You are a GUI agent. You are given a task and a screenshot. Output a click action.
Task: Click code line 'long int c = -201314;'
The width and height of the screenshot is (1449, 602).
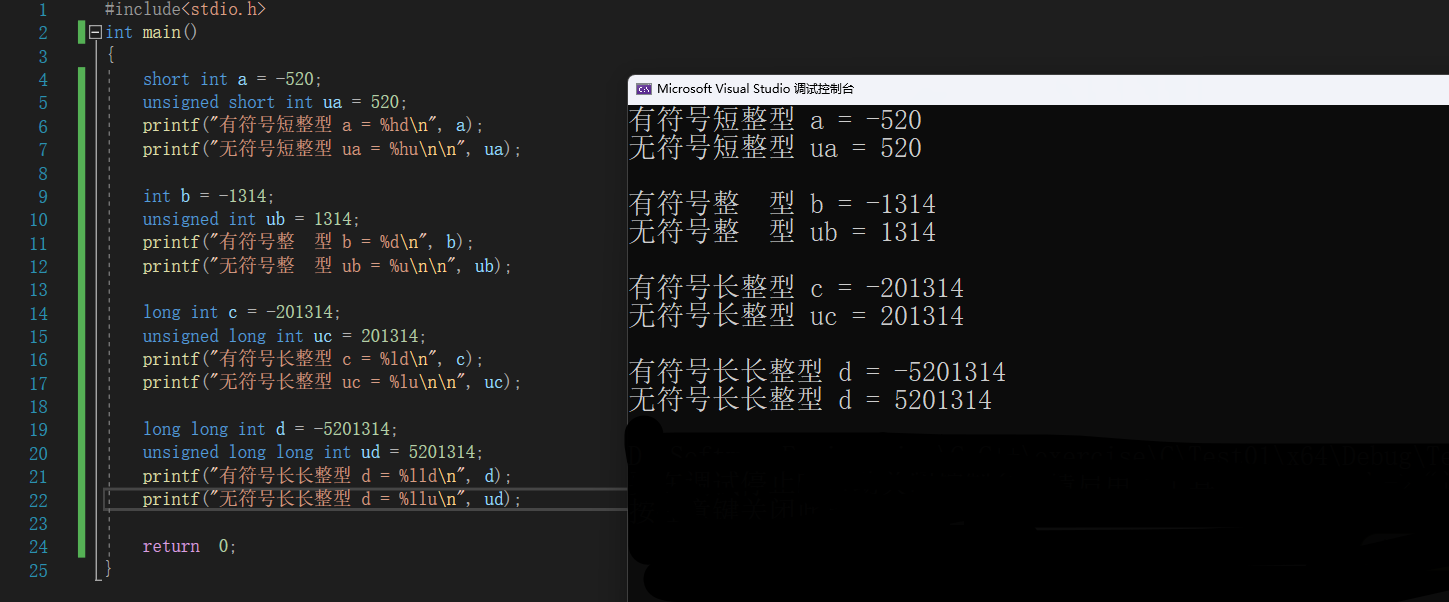click(x=242, y=312)
